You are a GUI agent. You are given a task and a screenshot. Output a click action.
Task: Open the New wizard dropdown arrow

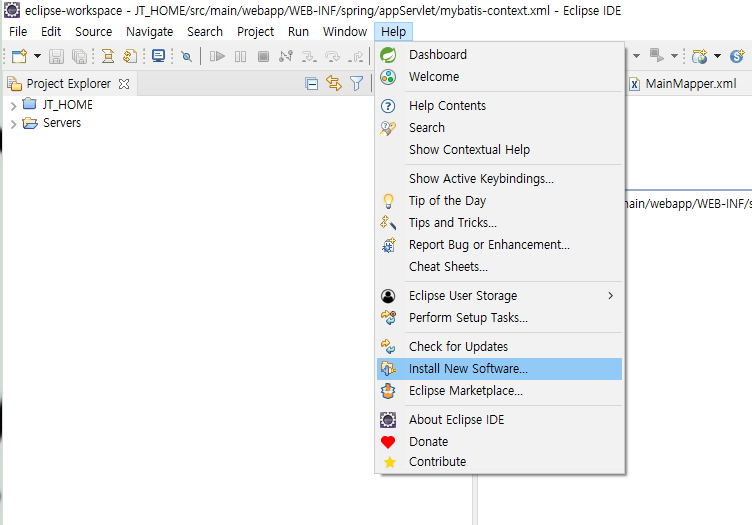37,57
